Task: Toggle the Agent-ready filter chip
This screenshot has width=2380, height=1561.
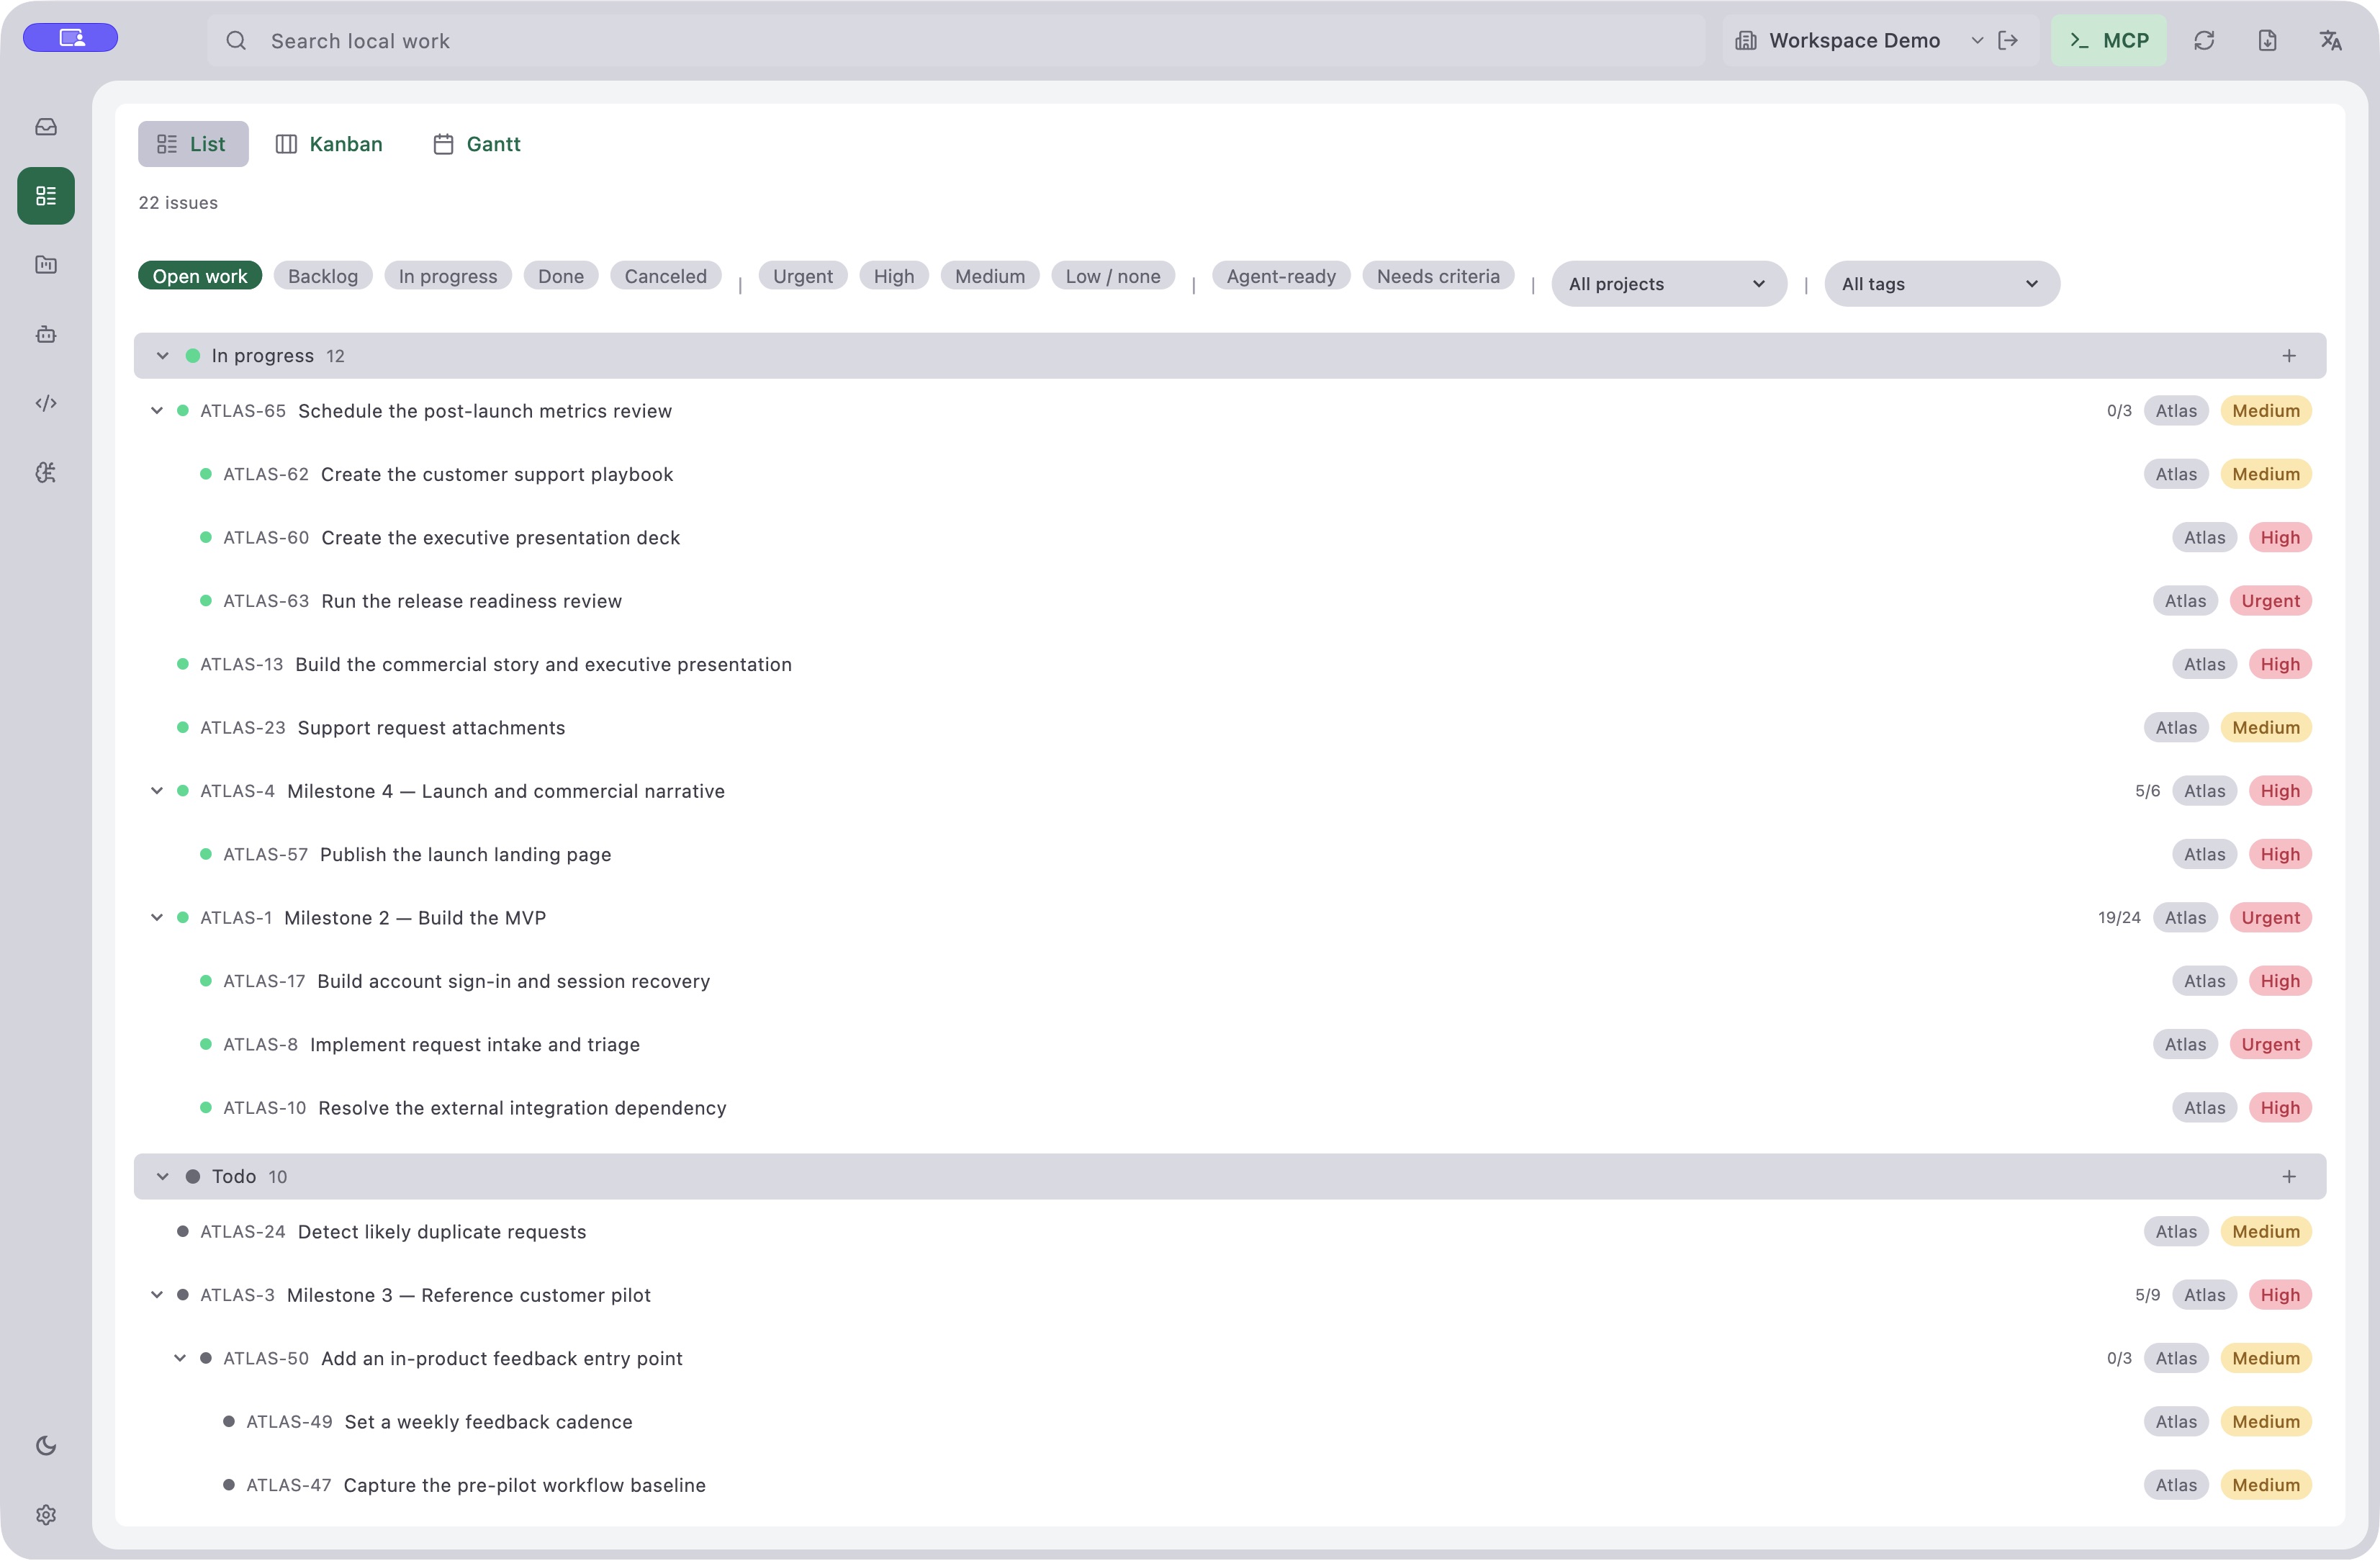Action: [x=1281, y=276]
